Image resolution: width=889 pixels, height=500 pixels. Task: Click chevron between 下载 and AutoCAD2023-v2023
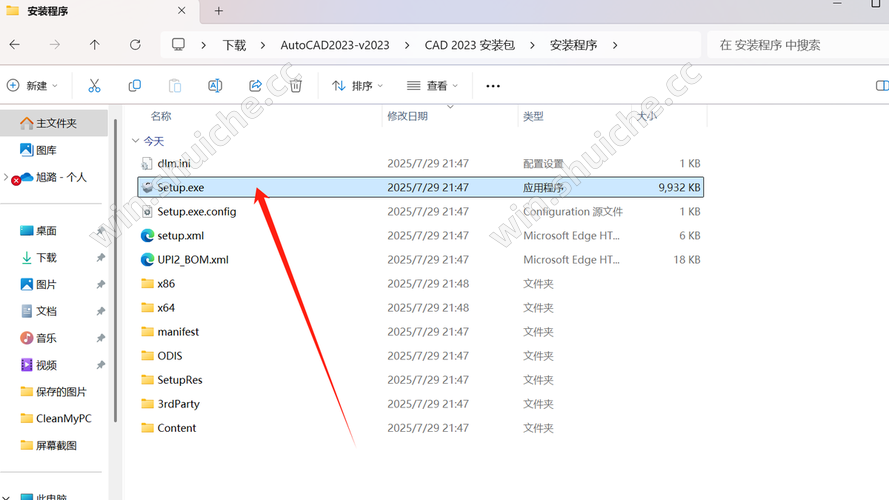(x=263, y=45)
